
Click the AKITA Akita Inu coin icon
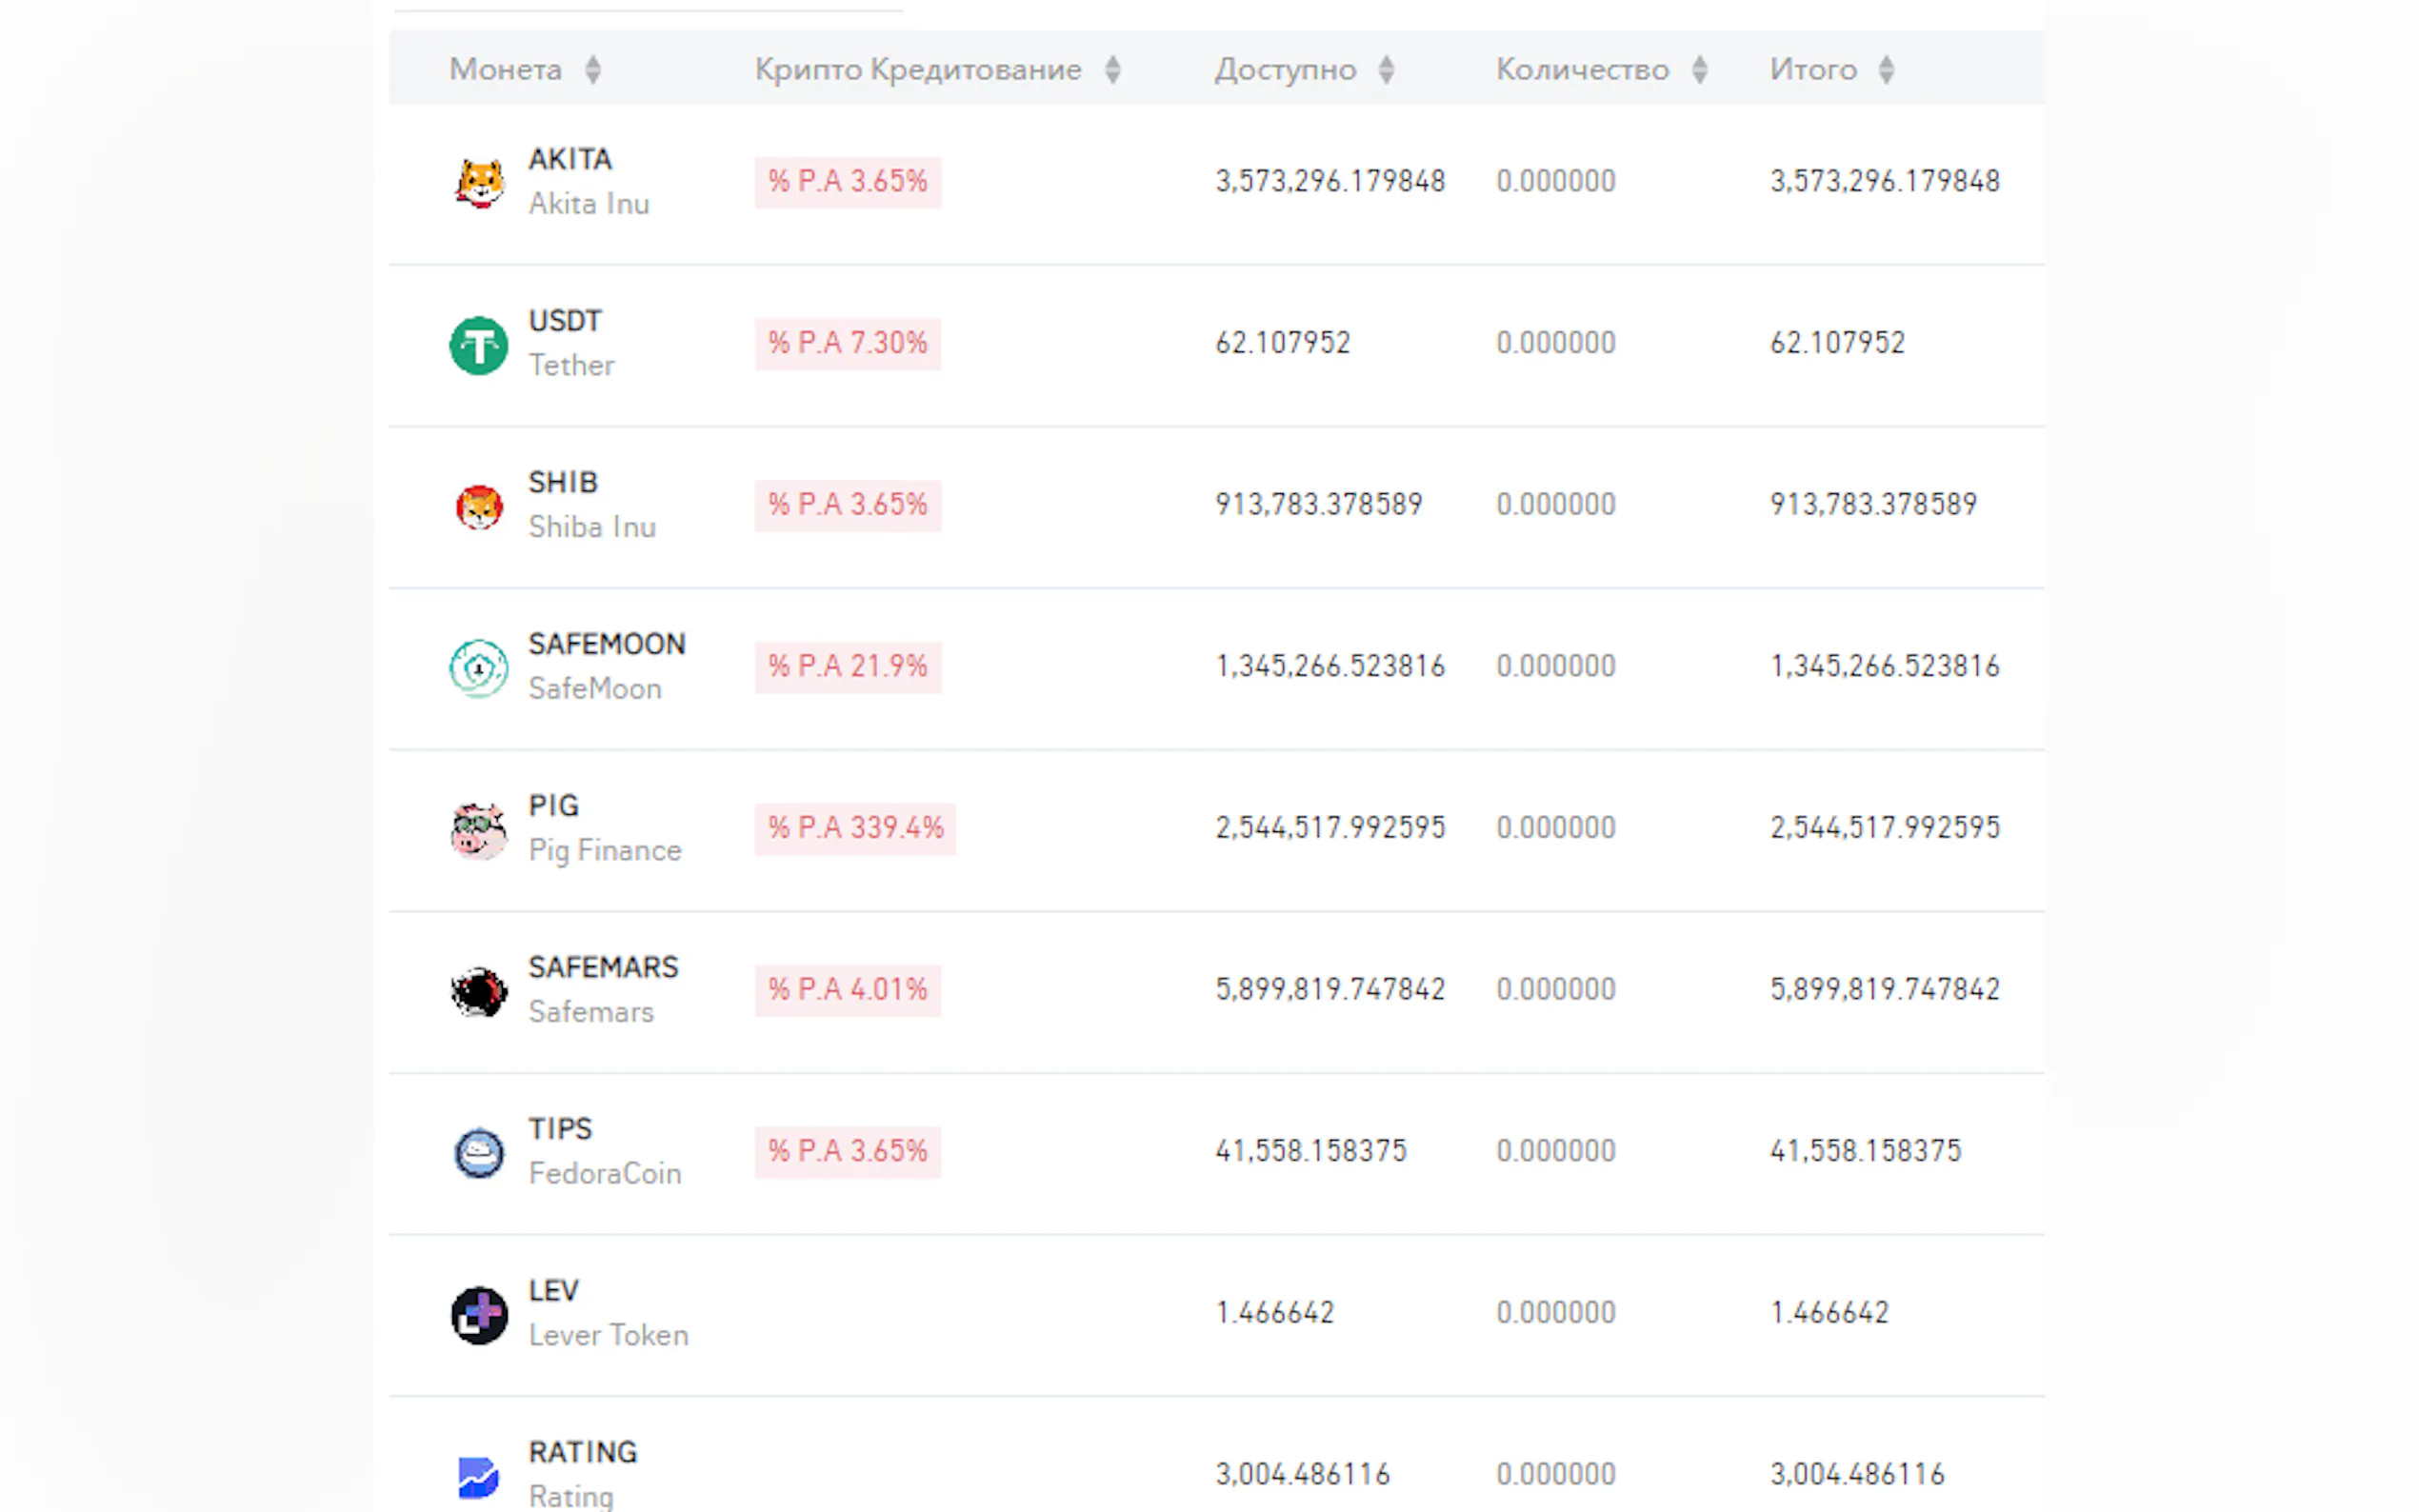point(479,182)
